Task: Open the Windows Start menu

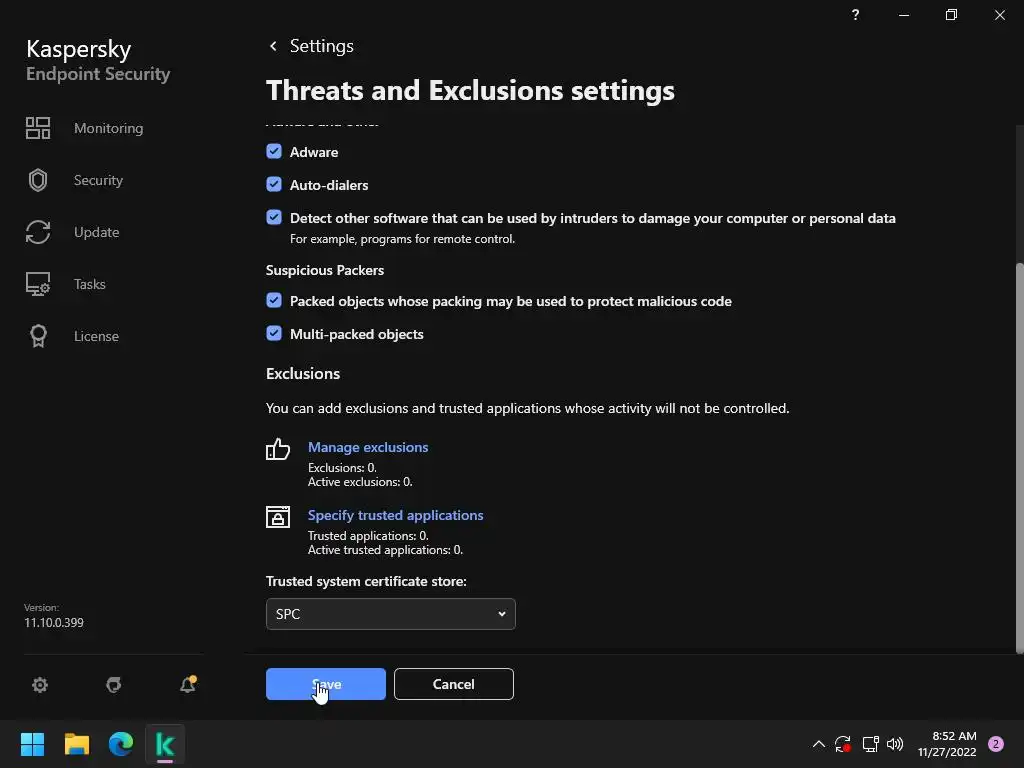Action: 32,744
